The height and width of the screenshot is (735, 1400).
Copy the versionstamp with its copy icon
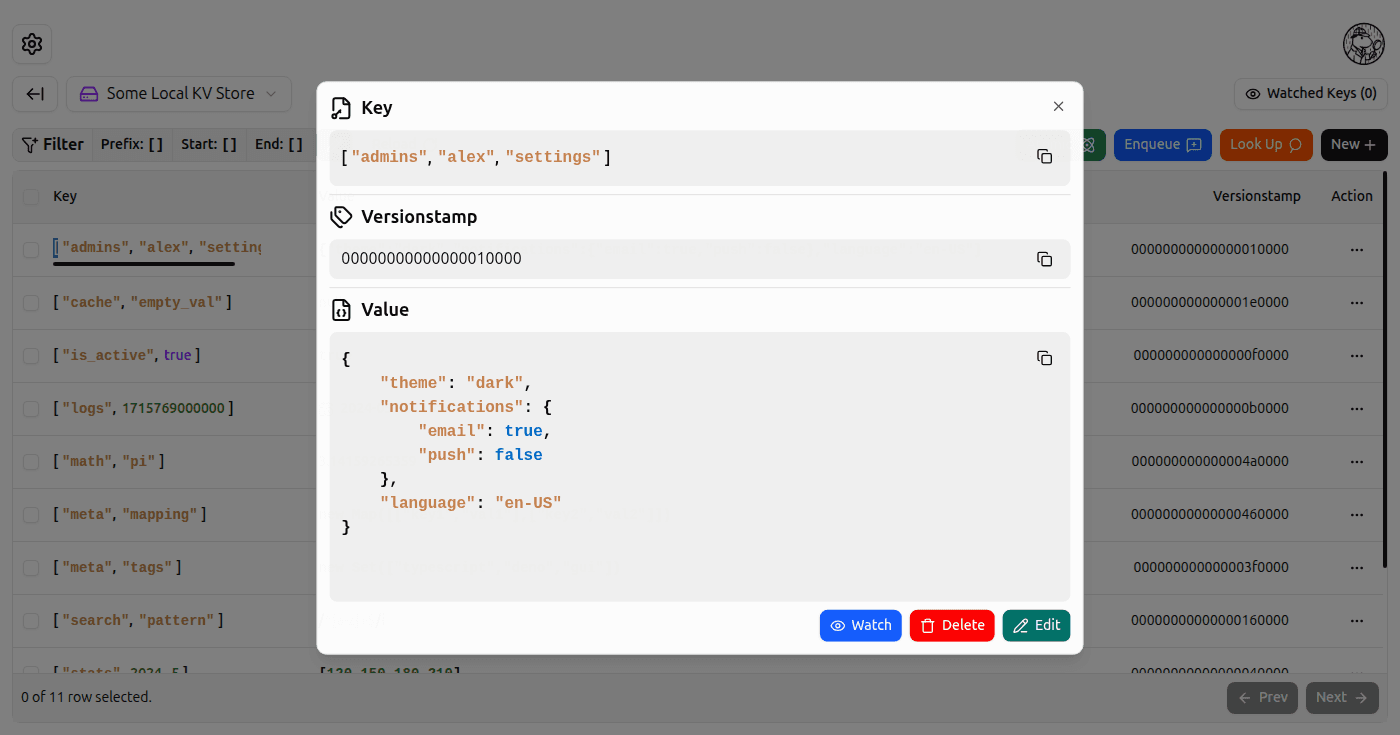pyautogui.click(x=1044, y=259)
